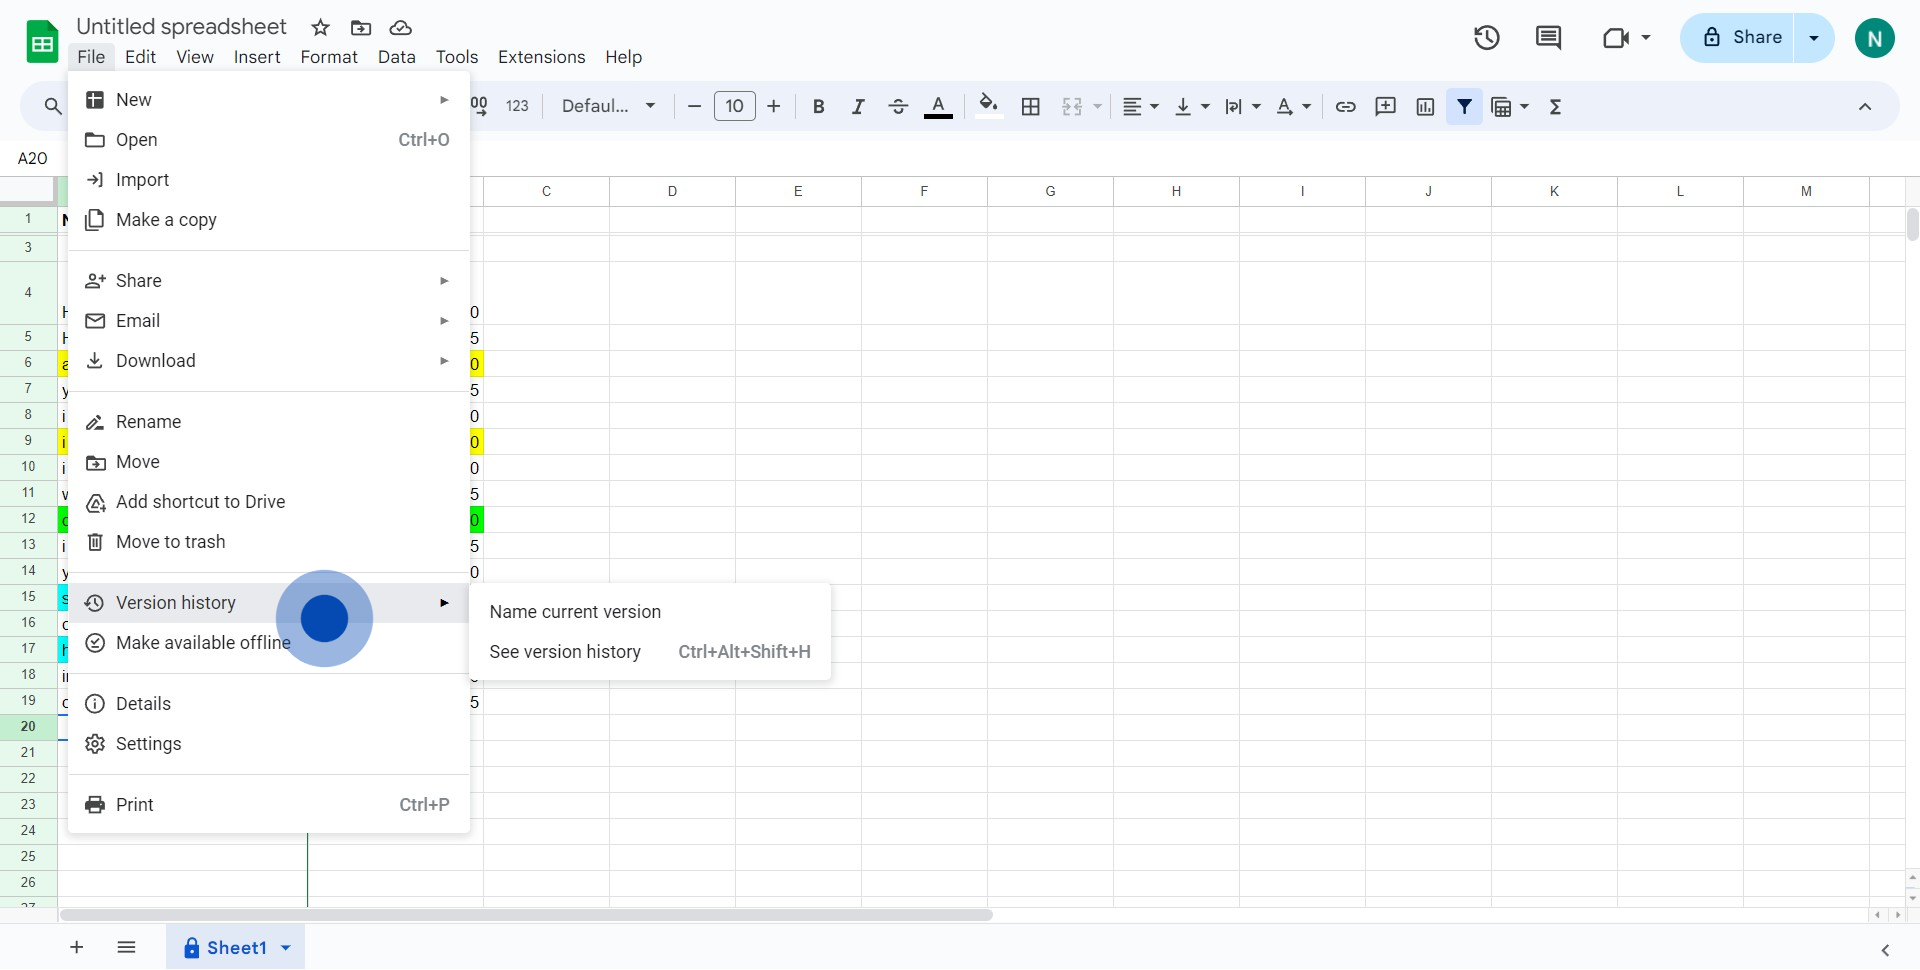This screenshot has width=1920, height=970.
Task: Click the Insert link icon
Action: click(1345, 107)
